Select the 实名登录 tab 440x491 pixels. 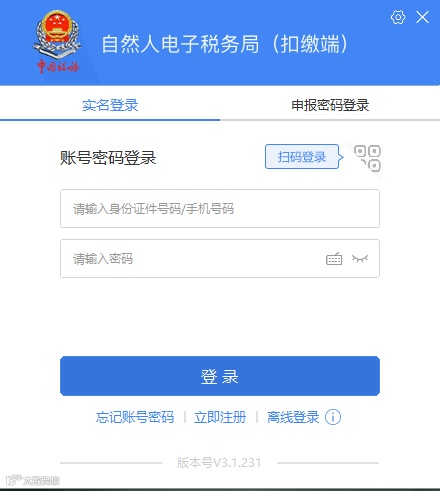(x=110, y=105)
